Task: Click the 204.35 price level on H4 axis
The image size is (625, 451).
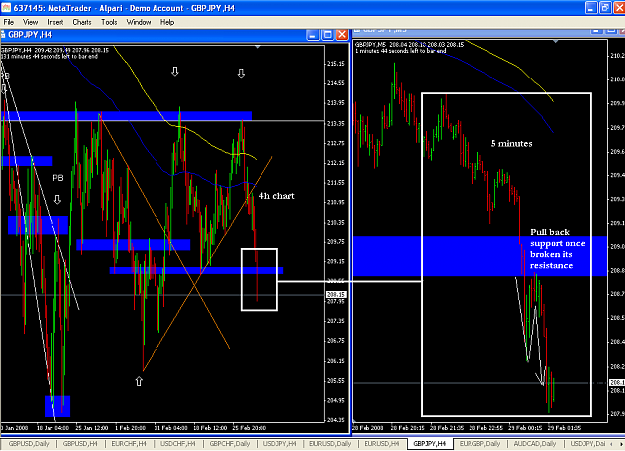Action: (x=336, y=420)
